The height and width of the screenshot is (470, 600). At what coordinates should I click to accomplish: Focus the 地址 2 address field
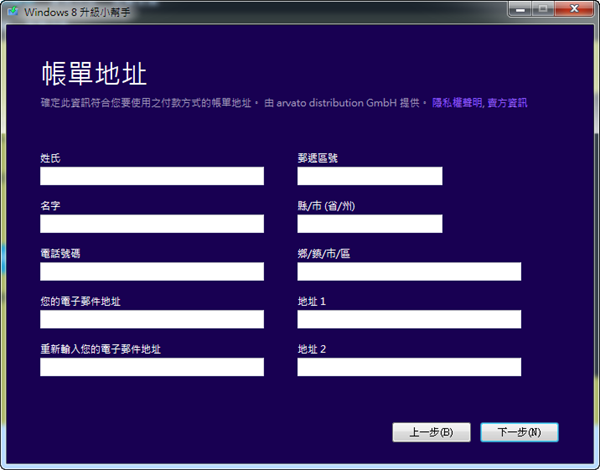[x=409, y=367]
